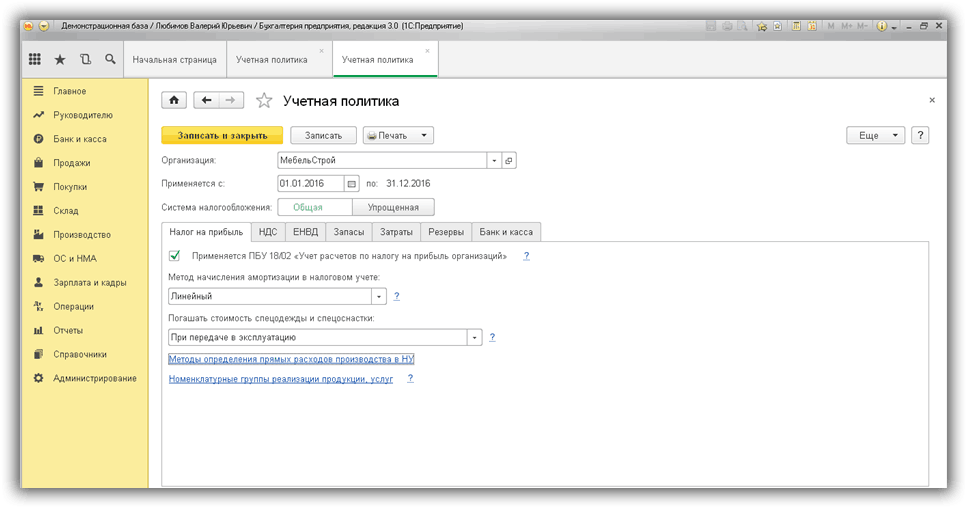Open the calendar picker for the start date

pos(351,184)
